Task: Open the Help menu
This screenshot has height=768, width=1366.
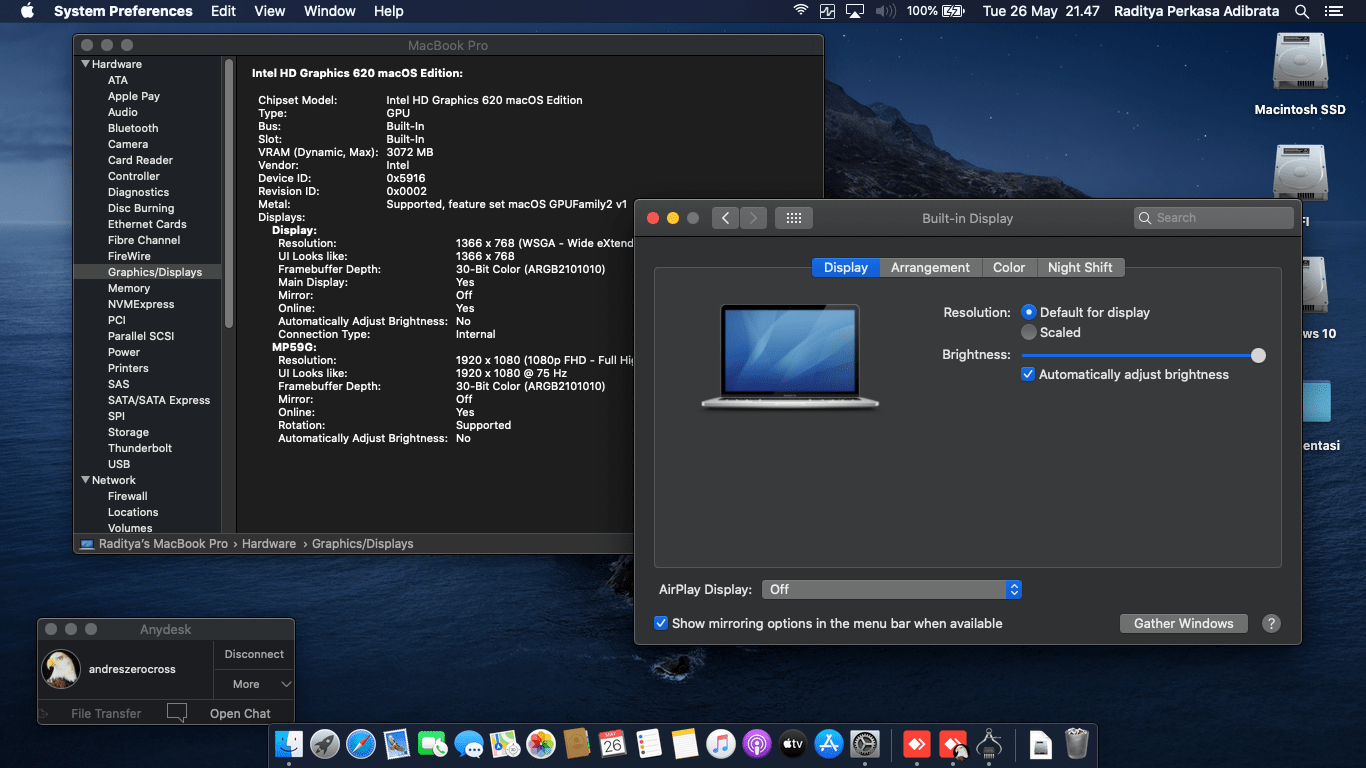Action: [389, 11]
